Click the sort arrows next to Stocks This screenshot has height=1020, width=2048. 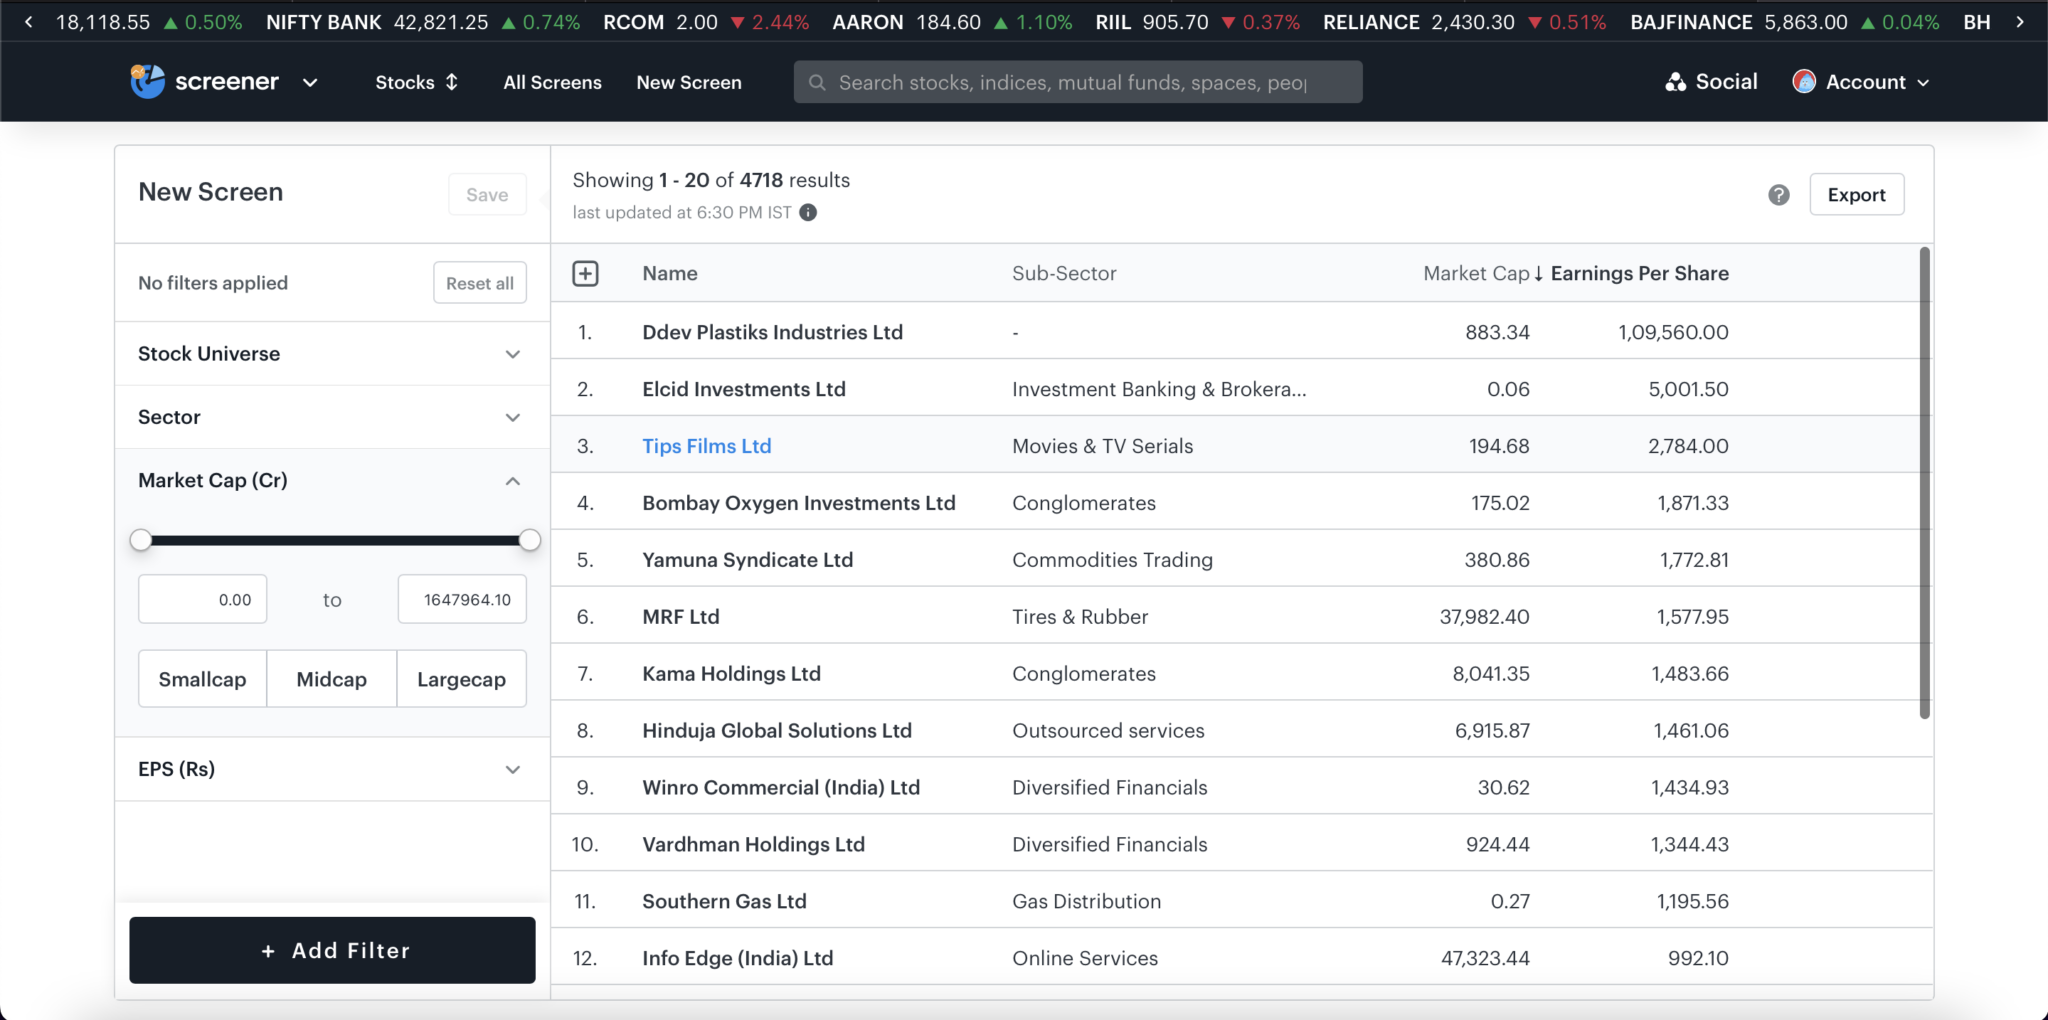pos(452,82)
